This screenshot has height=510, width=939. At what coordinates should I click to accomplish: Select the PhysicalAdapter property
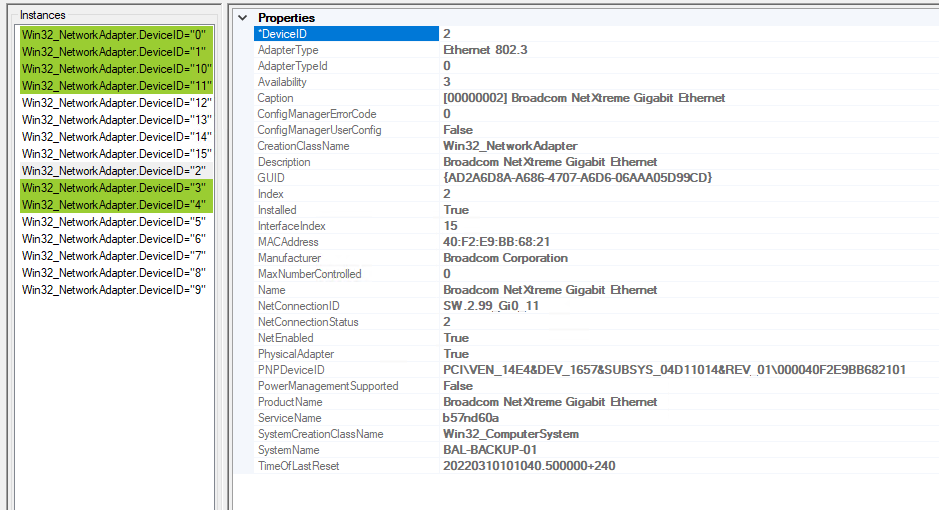296,354
